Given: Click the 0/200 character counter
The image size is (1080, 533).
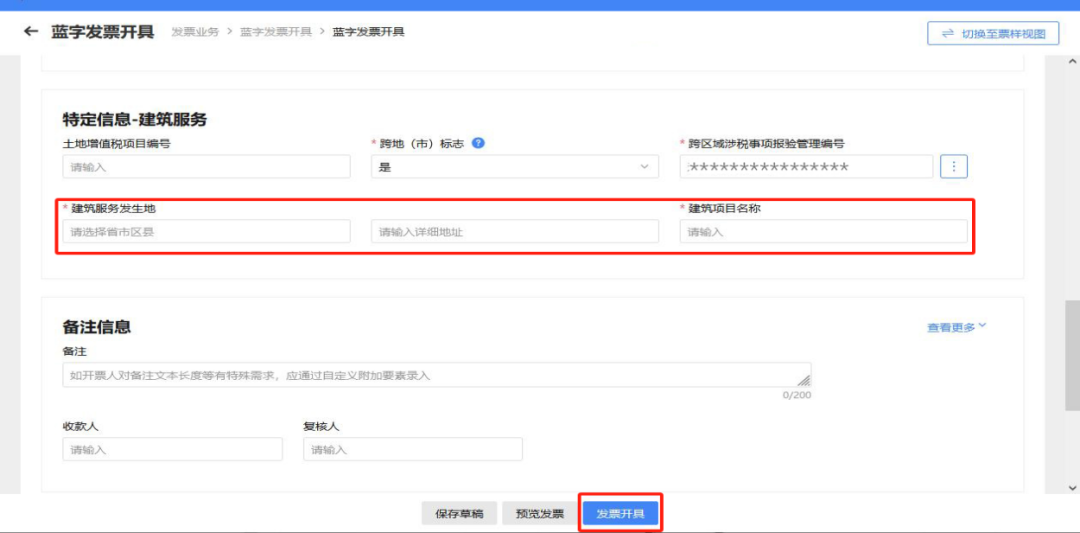Looking at the screenshot, I should click(796, 395).
